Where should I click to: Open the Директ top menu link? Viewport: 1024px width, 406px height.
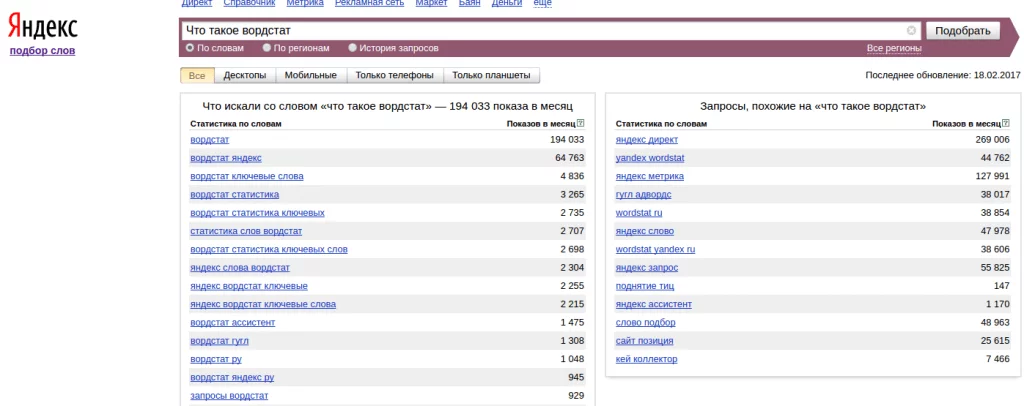click(197, 3)
